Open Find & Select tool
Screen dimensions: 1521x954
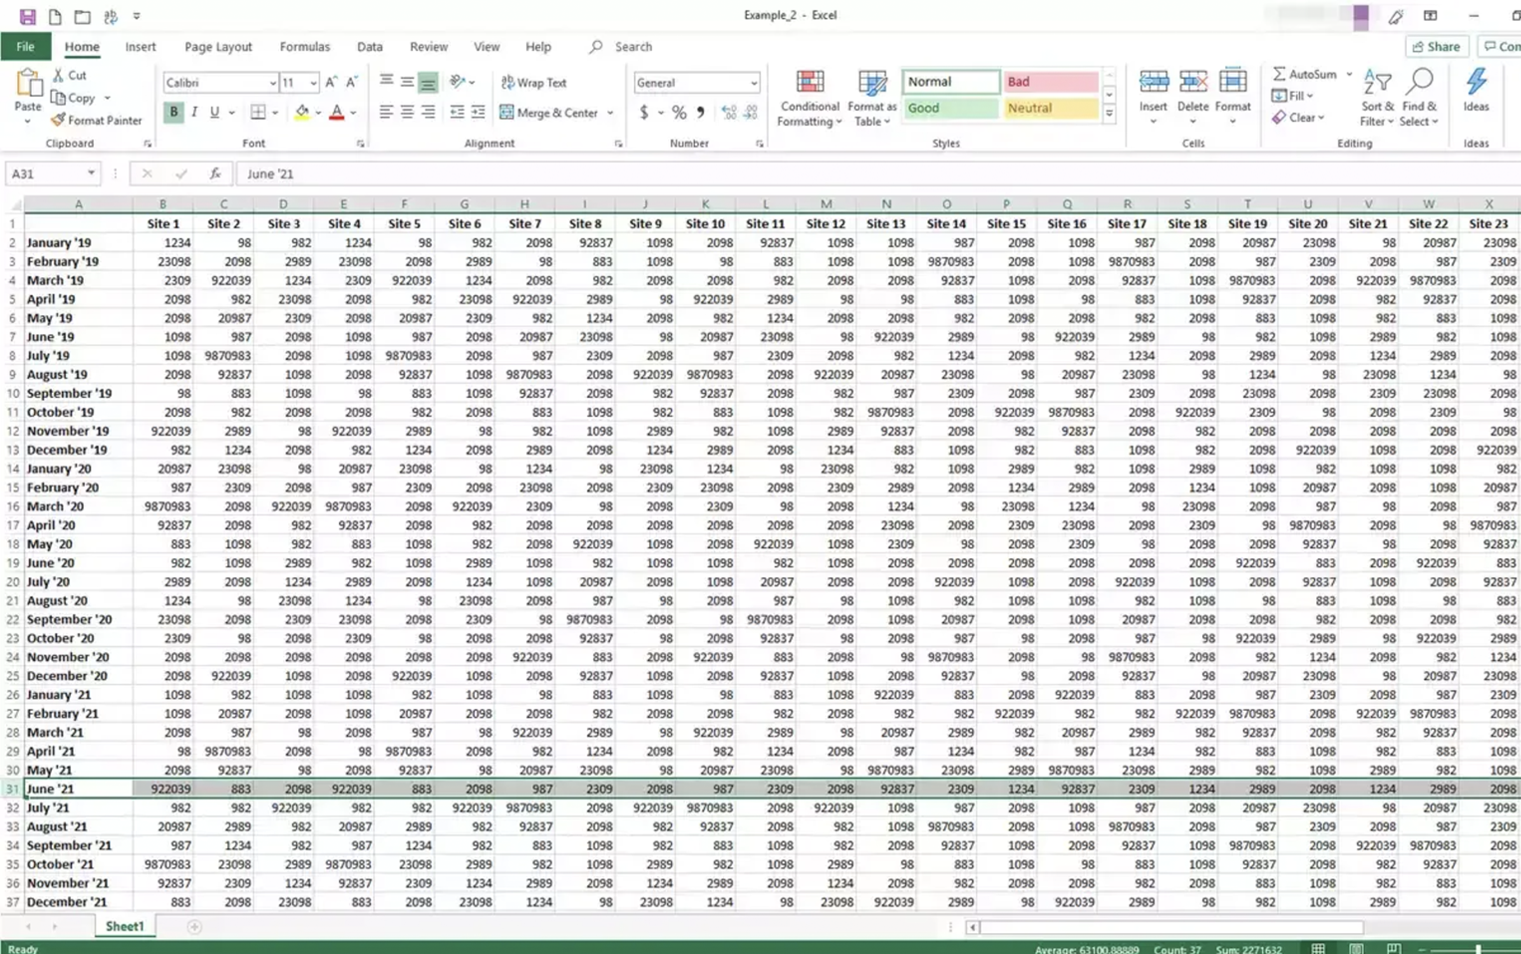[x=1419, y=98]
